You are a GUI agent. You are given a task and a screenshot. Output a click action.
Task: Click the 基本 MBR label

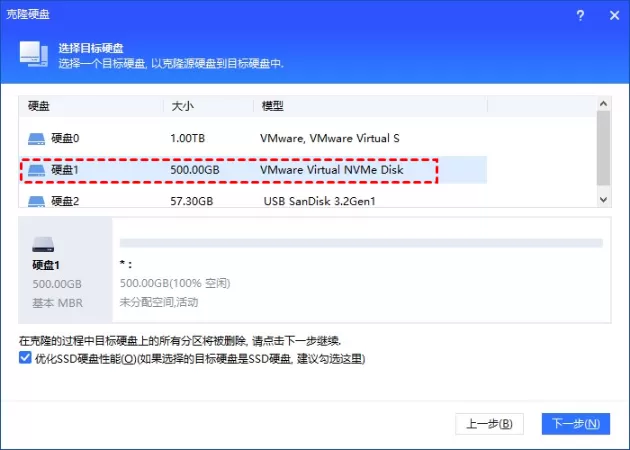point(57,303)
